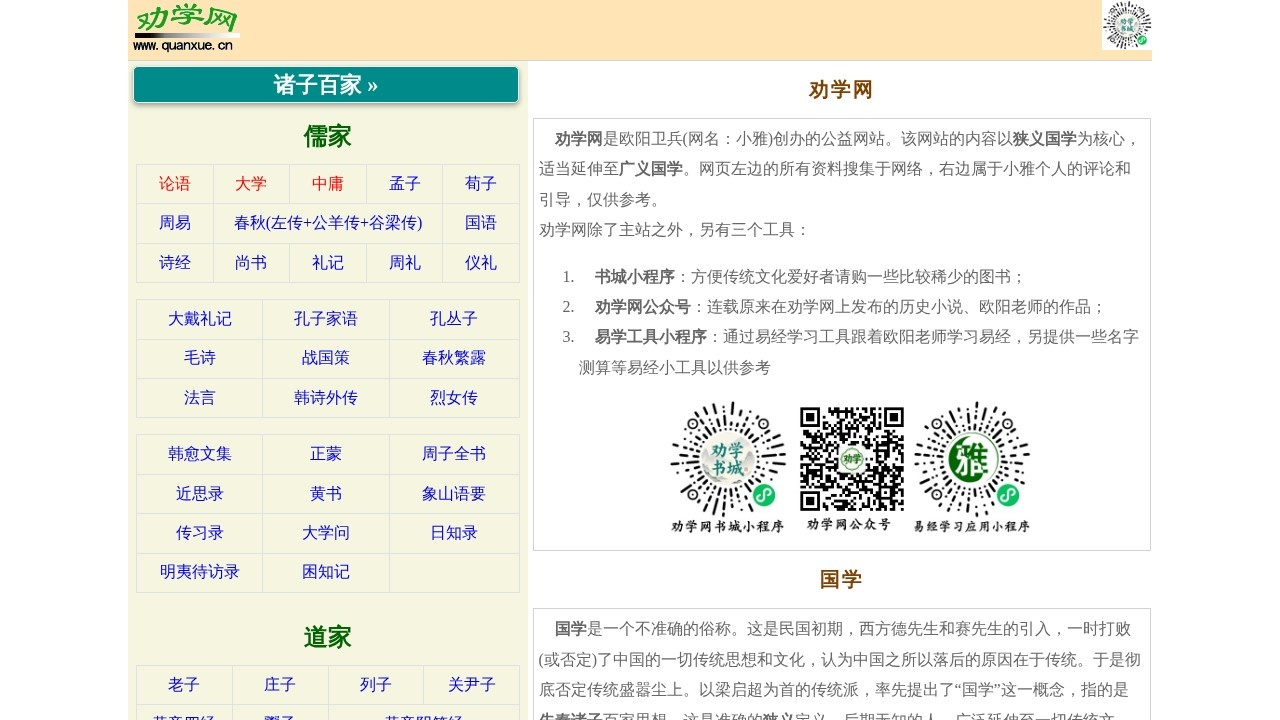The height and width of the screenshot is (720, 1280).
Task: Open 春秋繁露
Action: [454, 358]
